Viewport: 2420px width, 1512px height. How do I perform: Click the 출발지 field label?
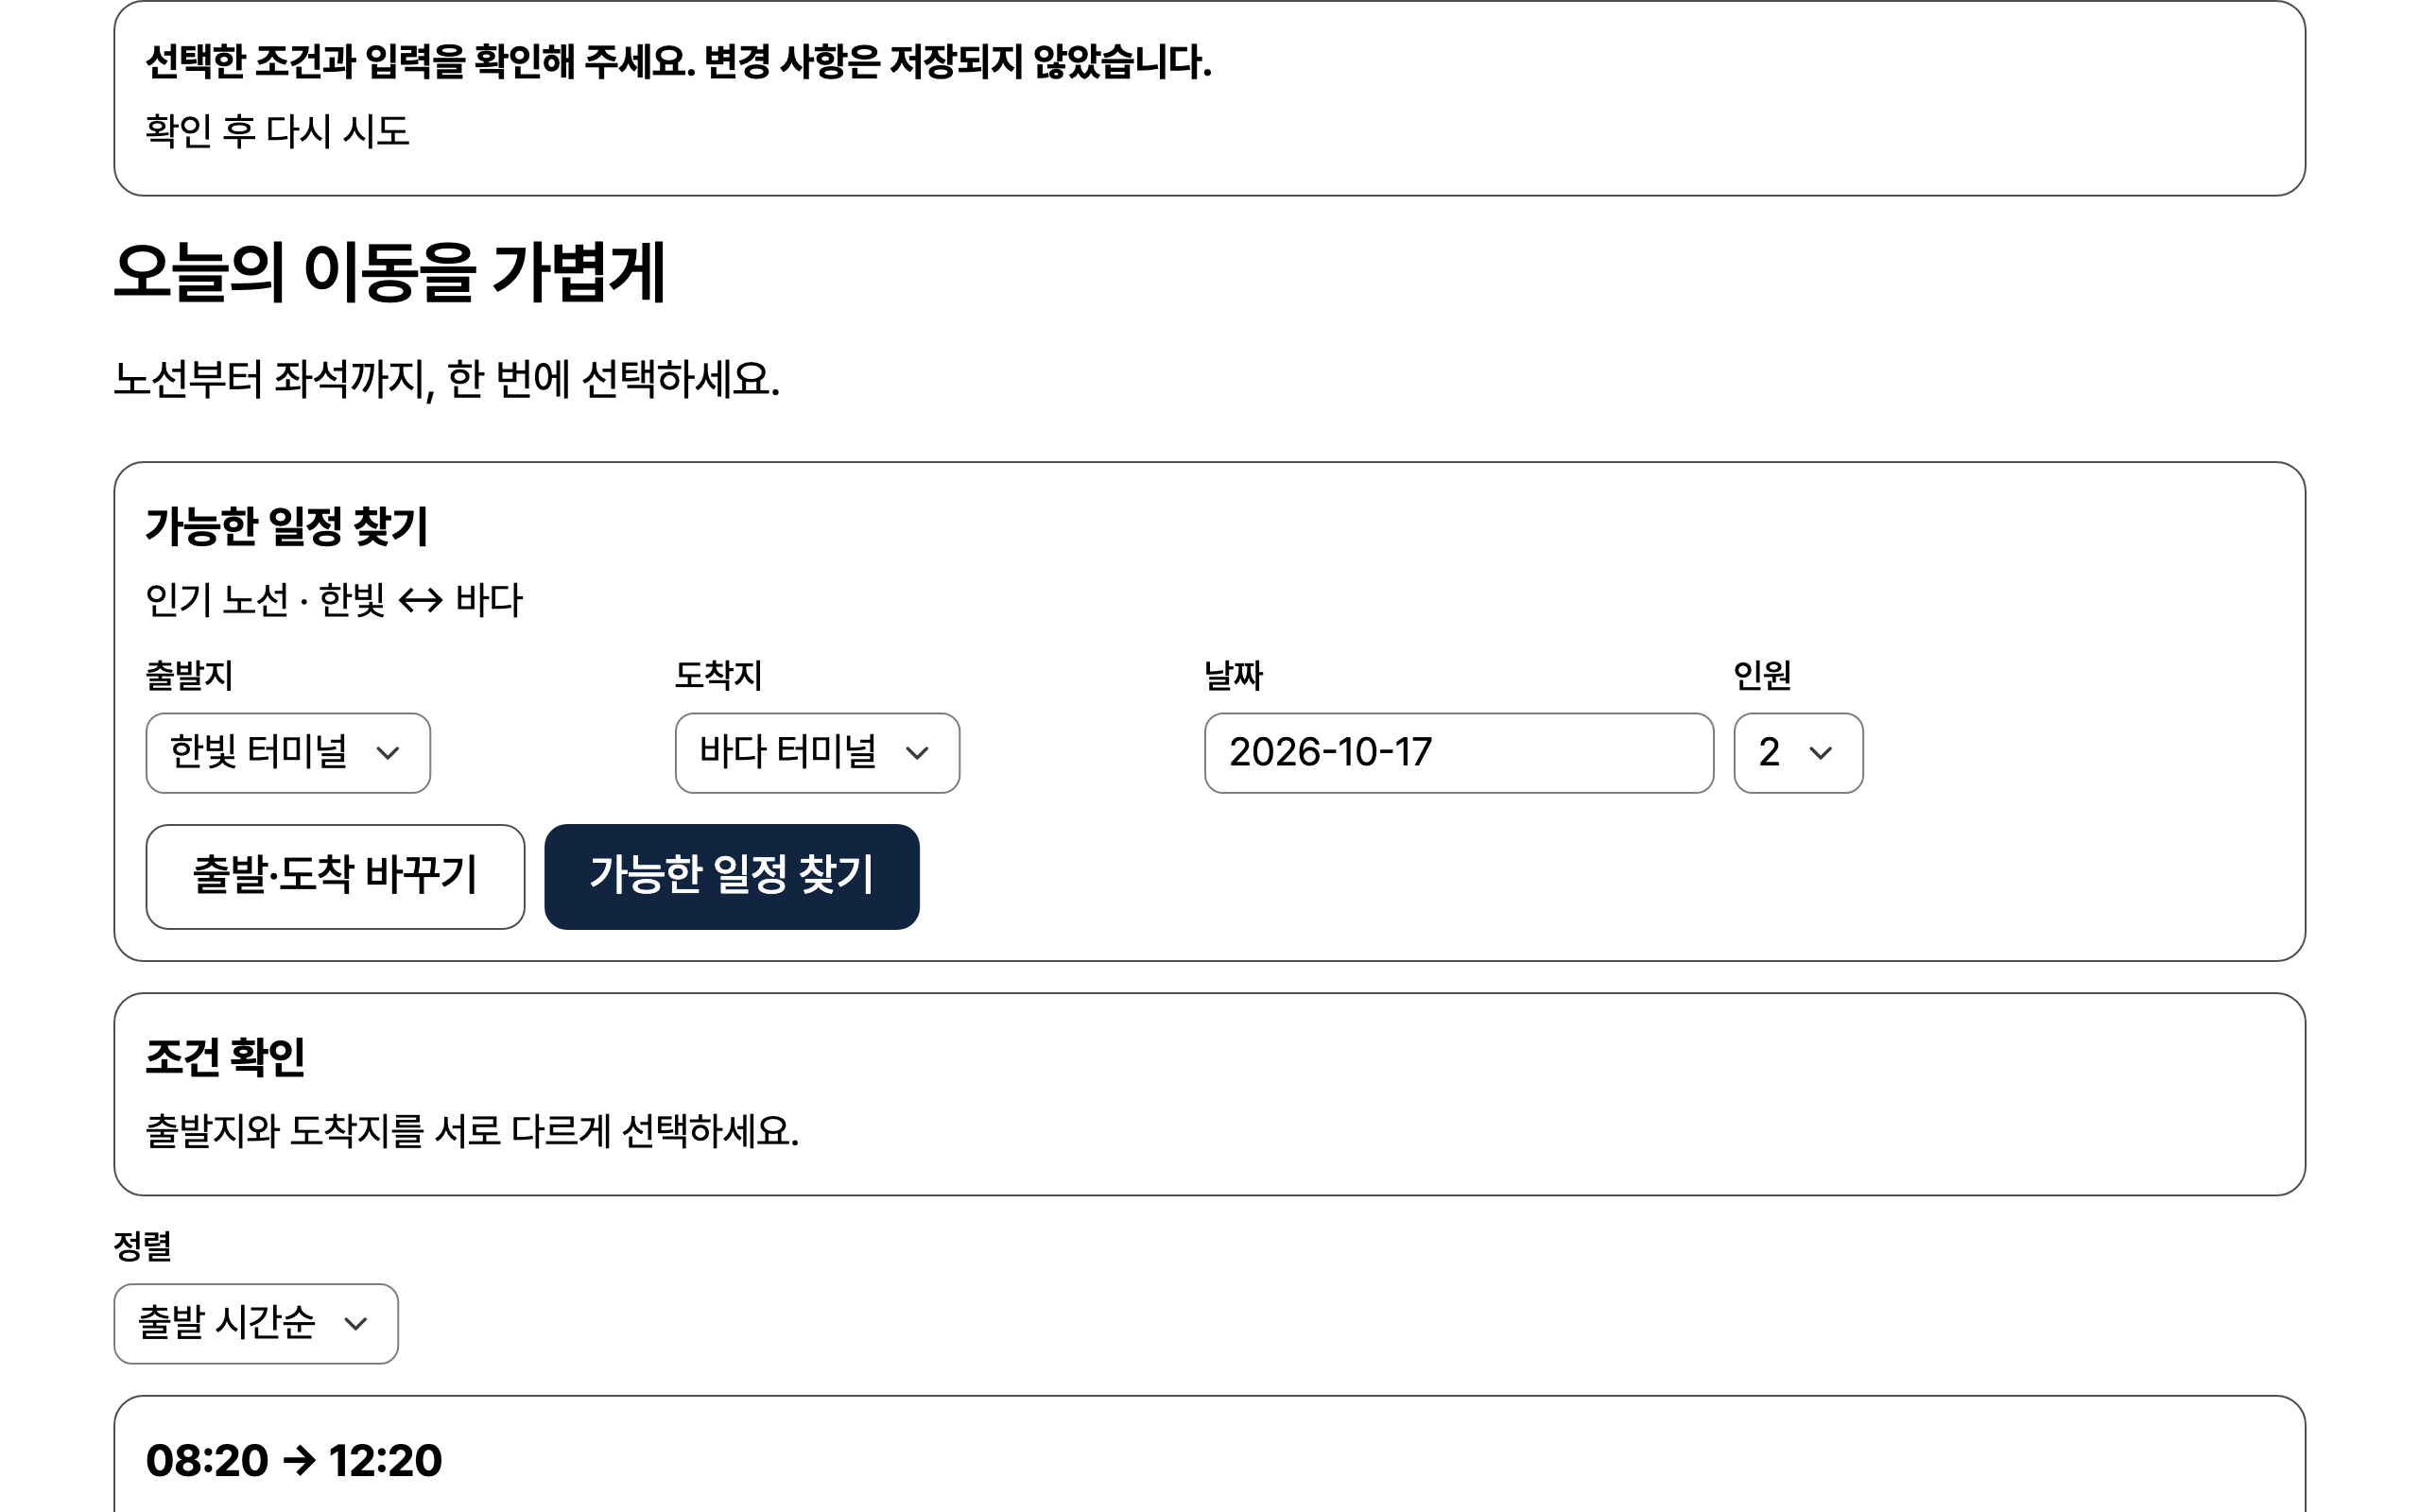coord(189,675)
